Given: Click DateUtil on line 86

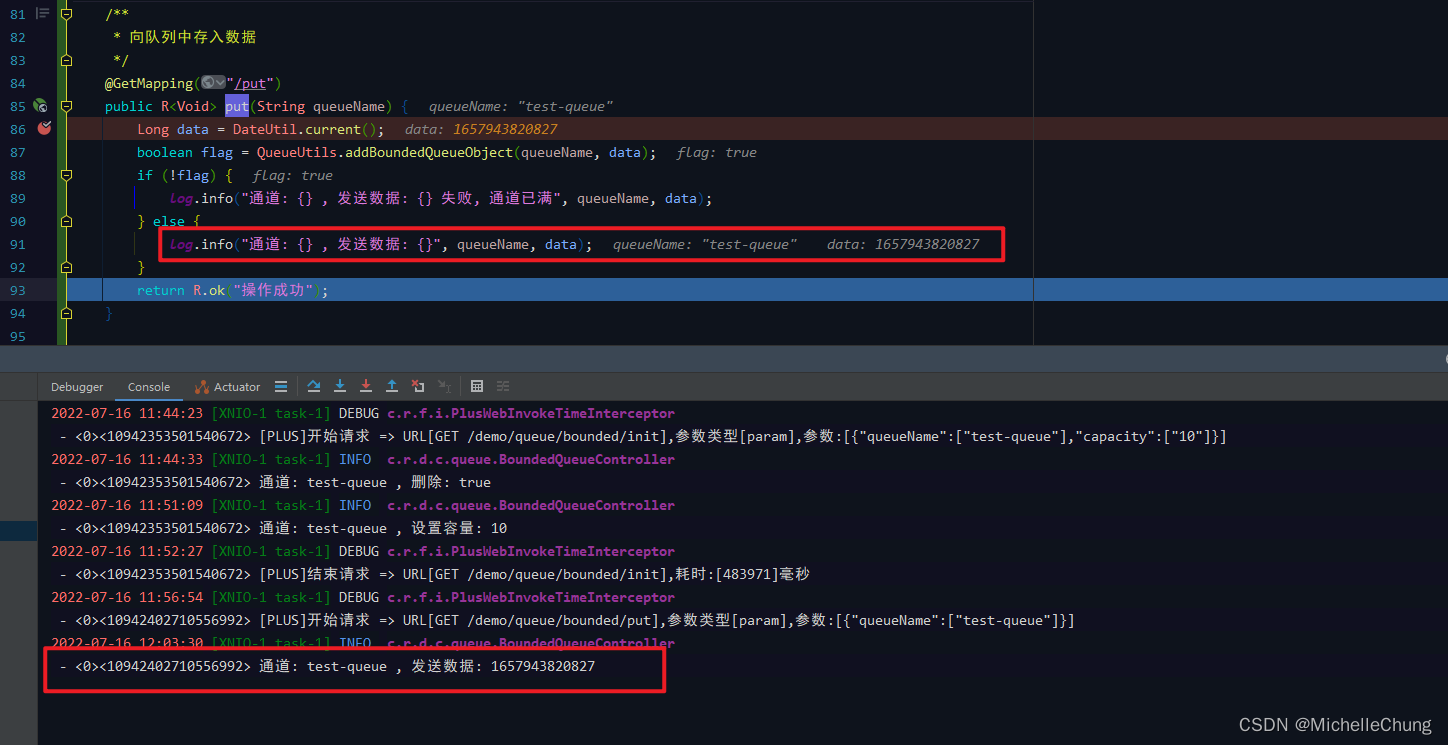Looking at the screenshot, I should (265, 129).
